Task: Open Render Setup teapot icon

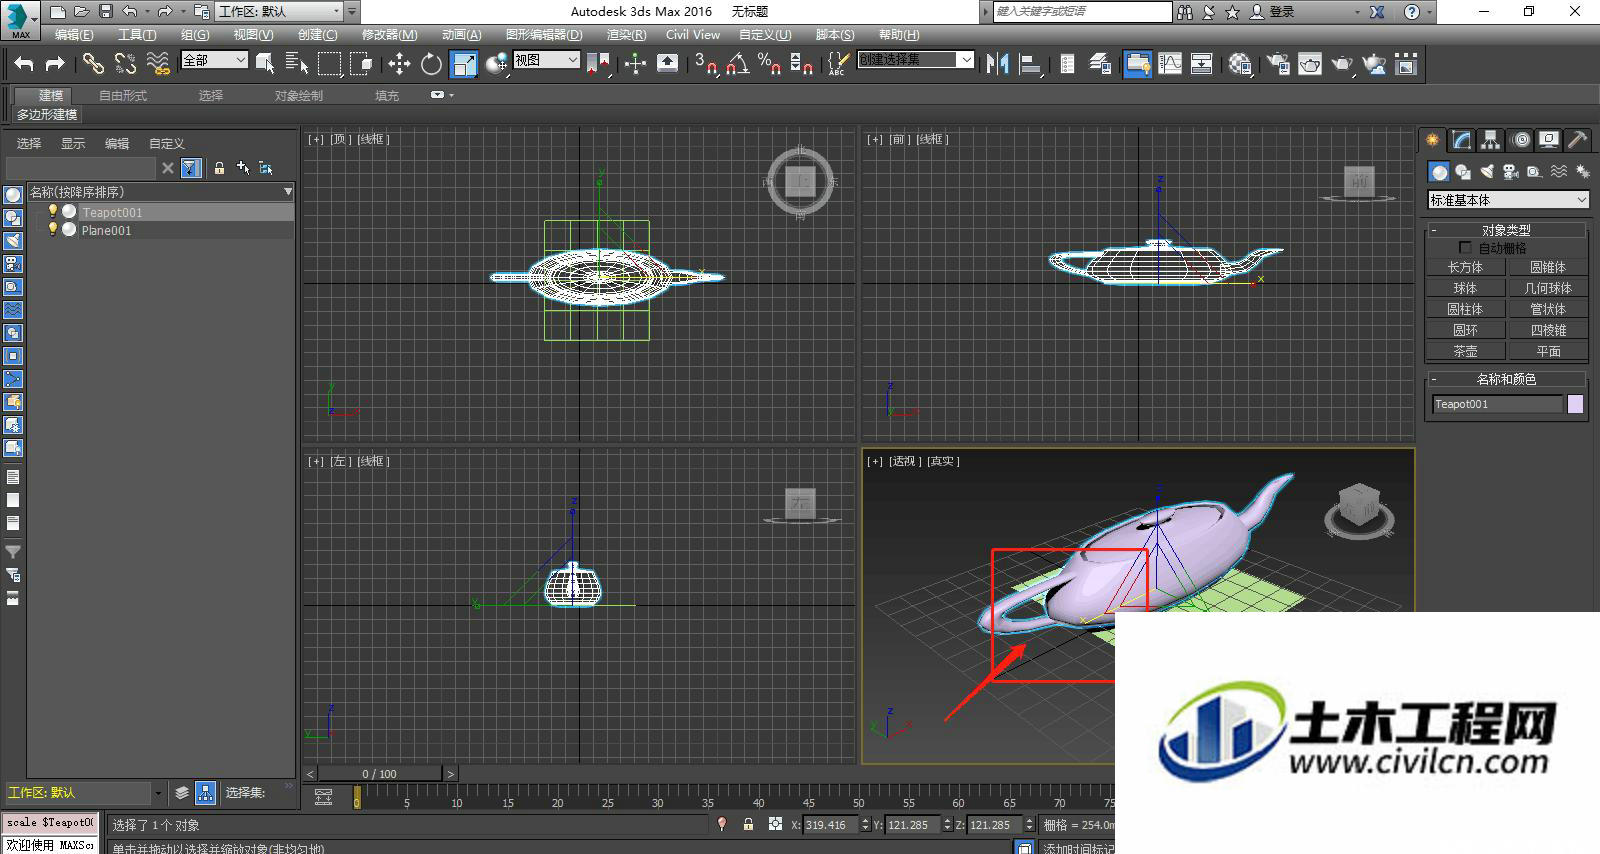Action: click(x=1277, y=64)
